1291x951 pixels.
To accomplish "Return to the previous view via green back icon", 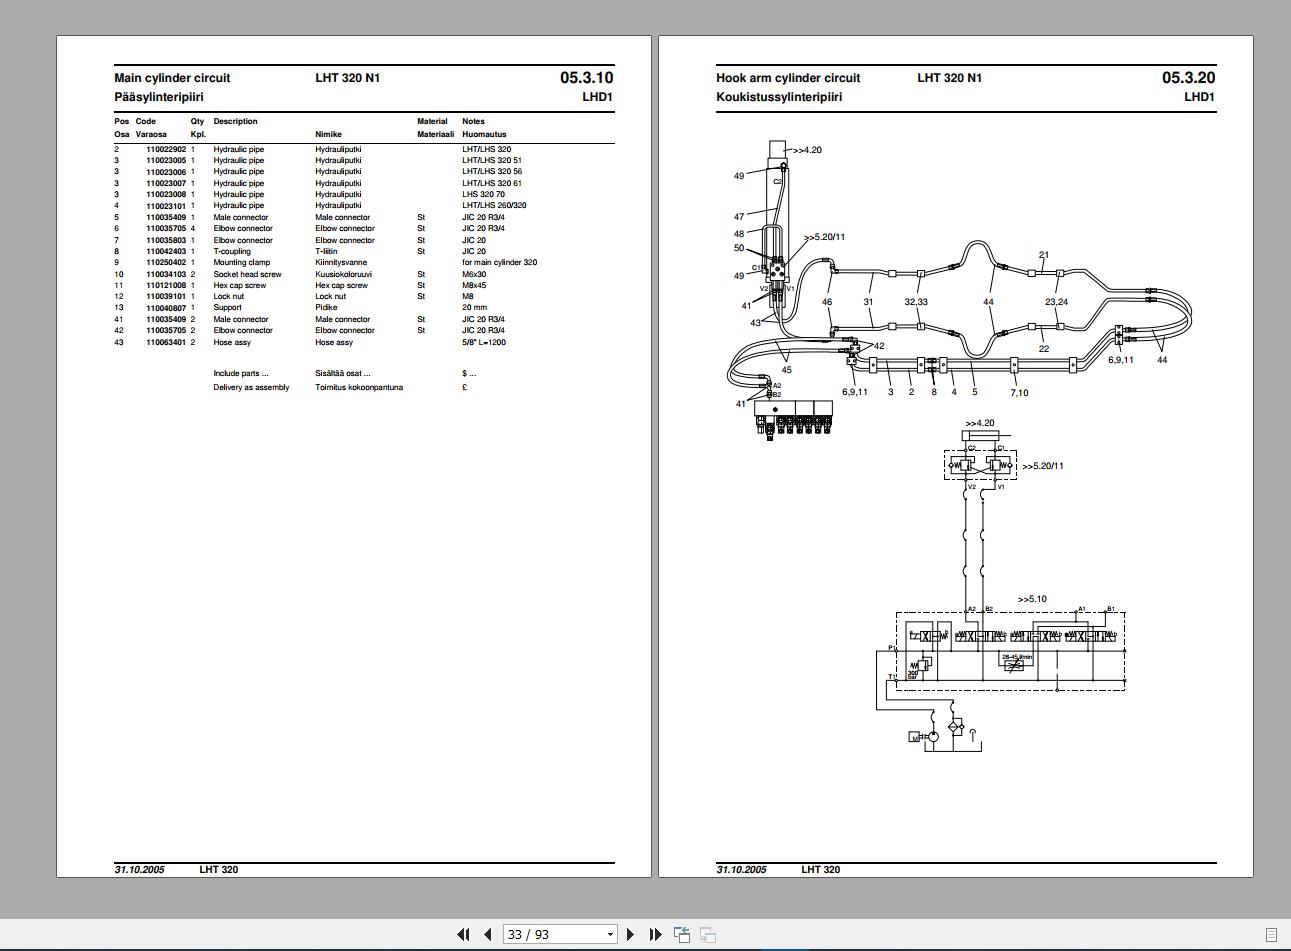I will coord(684,933).
